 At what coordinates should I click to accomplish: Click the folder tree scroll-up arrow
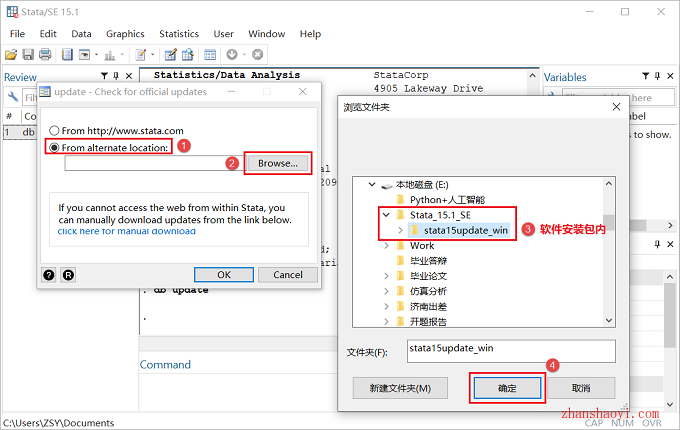[609, 183]
